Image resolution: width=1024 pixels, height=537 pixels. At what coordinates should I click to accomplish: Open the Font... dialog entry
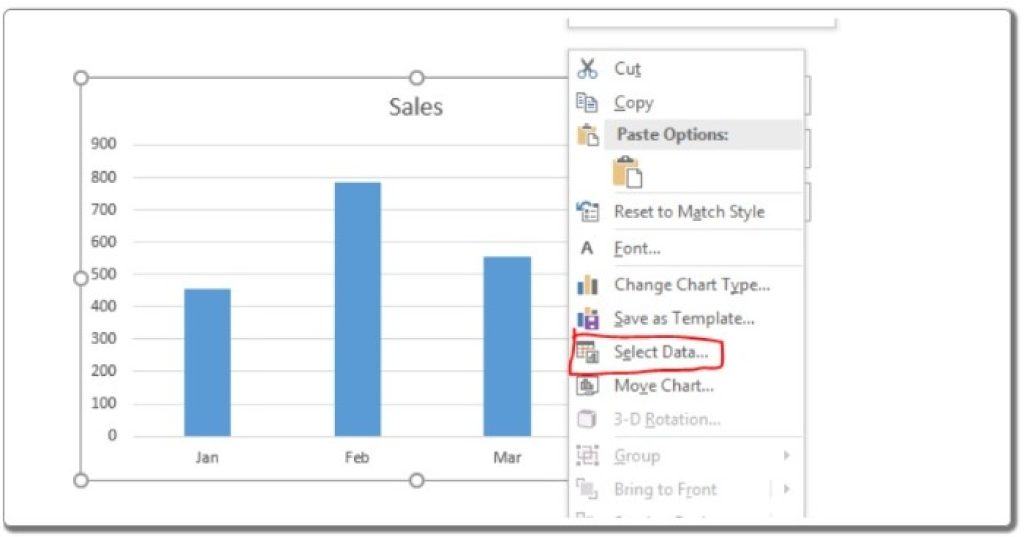pos(637,248)
